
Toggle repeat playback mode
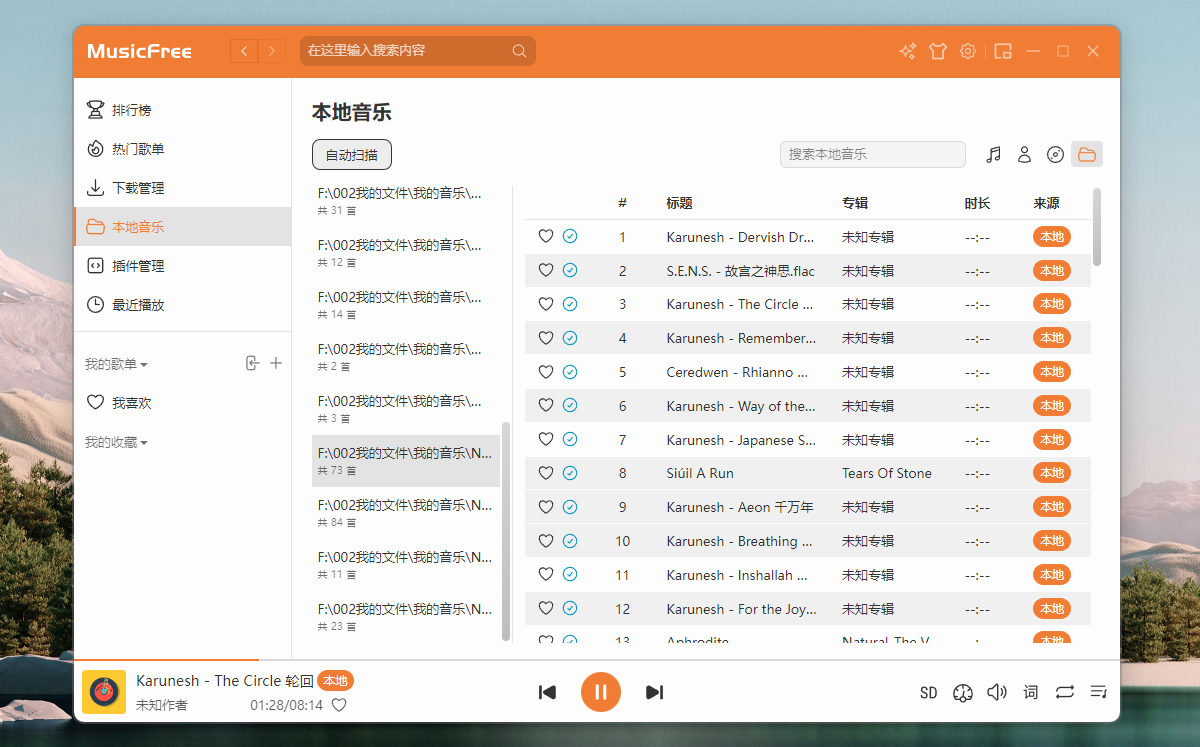(x=1064, y=692)
